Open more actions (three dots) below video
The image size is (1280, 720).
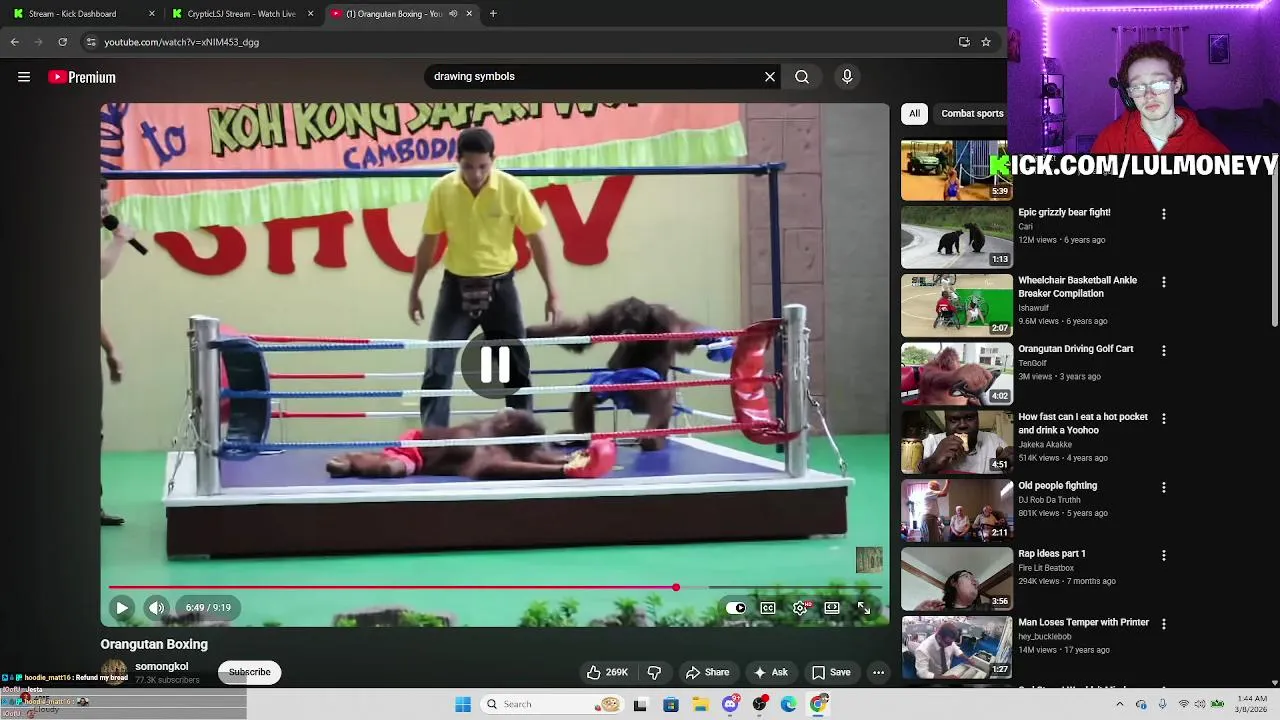[x=878, y=672]
